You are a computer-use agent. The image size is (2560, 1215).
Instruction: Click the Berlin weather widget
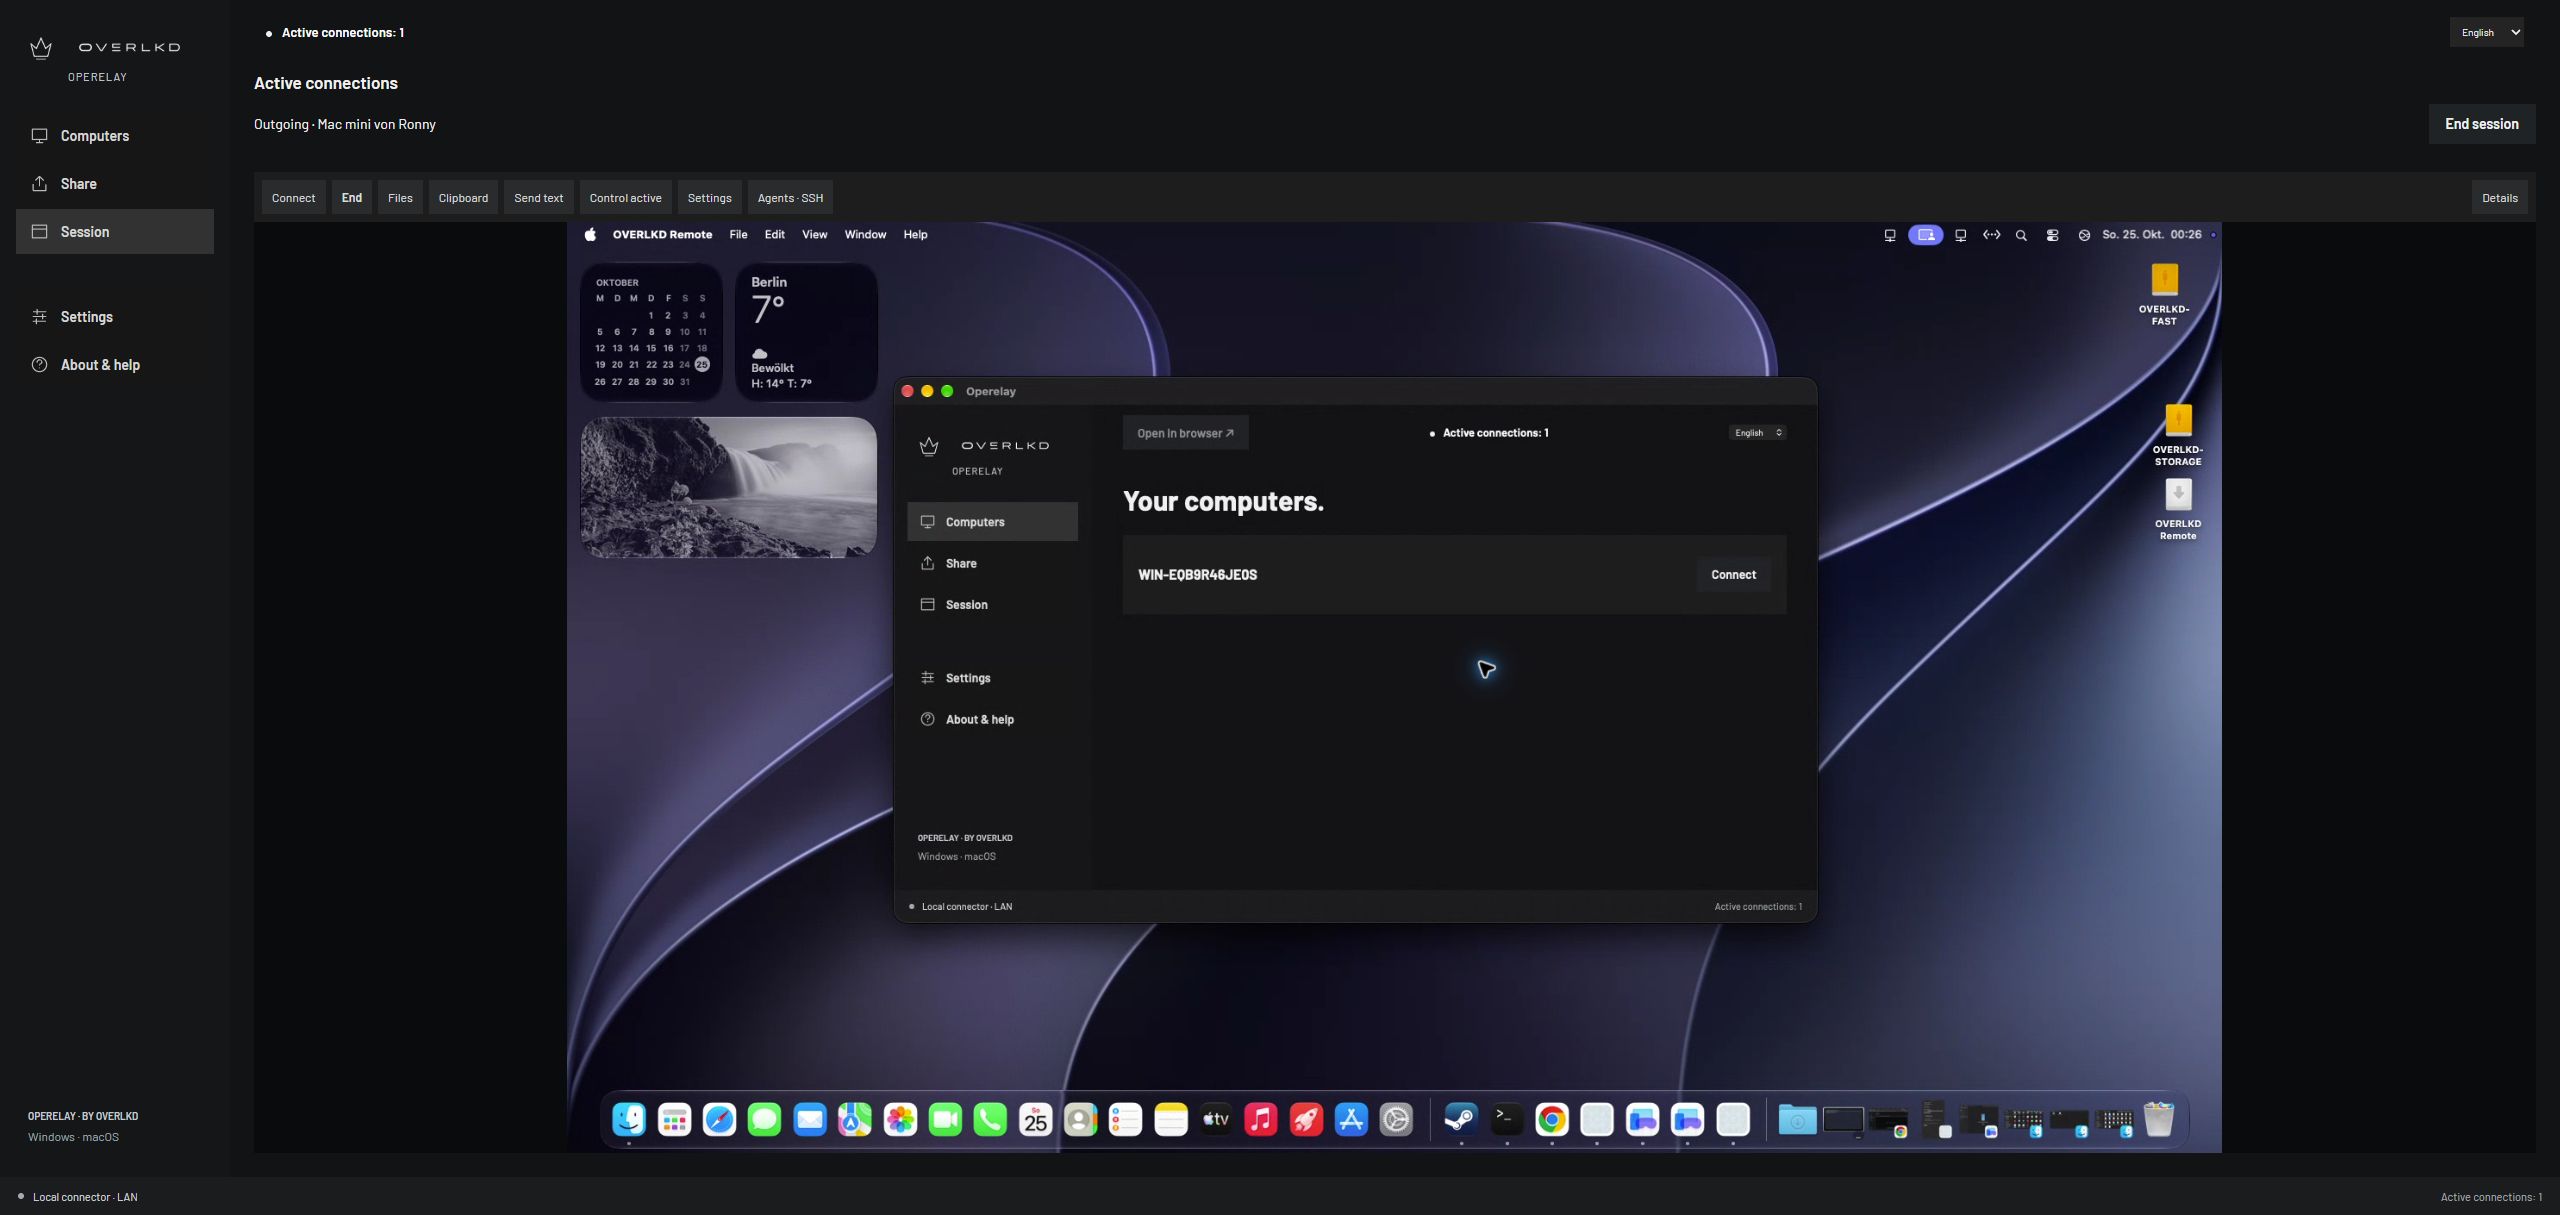[806, 332]
